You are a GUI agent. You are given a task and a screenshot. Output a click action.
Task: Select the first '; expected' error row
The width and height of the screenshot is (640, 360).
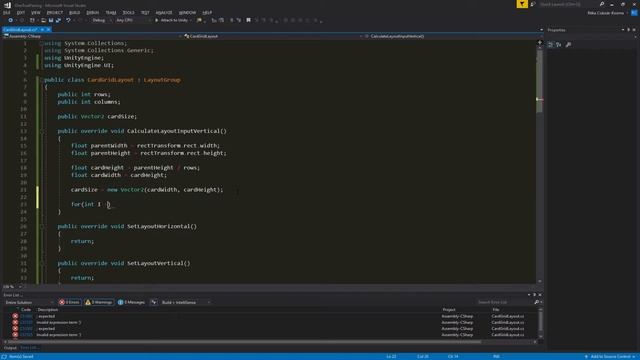[x=271, y=316]
